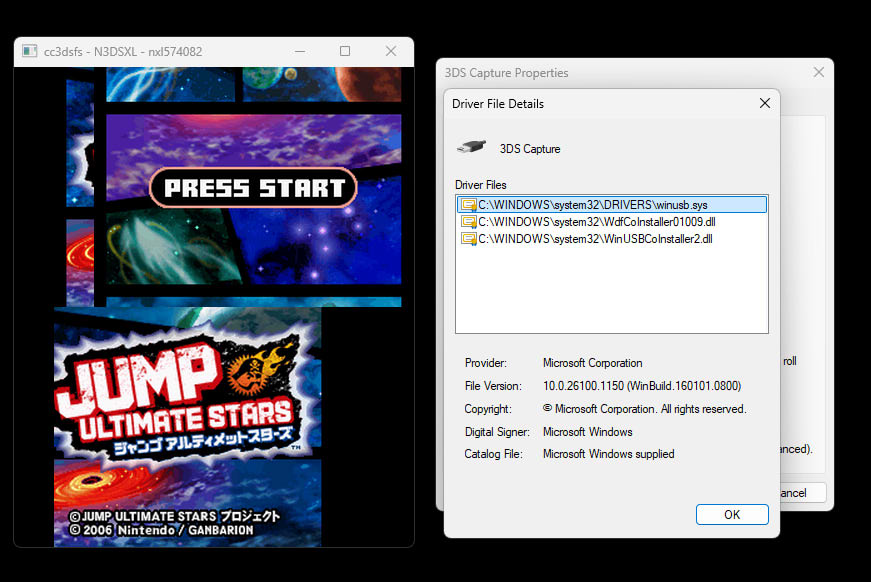Click the winusb.sys file icon

pyautogui.click(x=469, y=205)
